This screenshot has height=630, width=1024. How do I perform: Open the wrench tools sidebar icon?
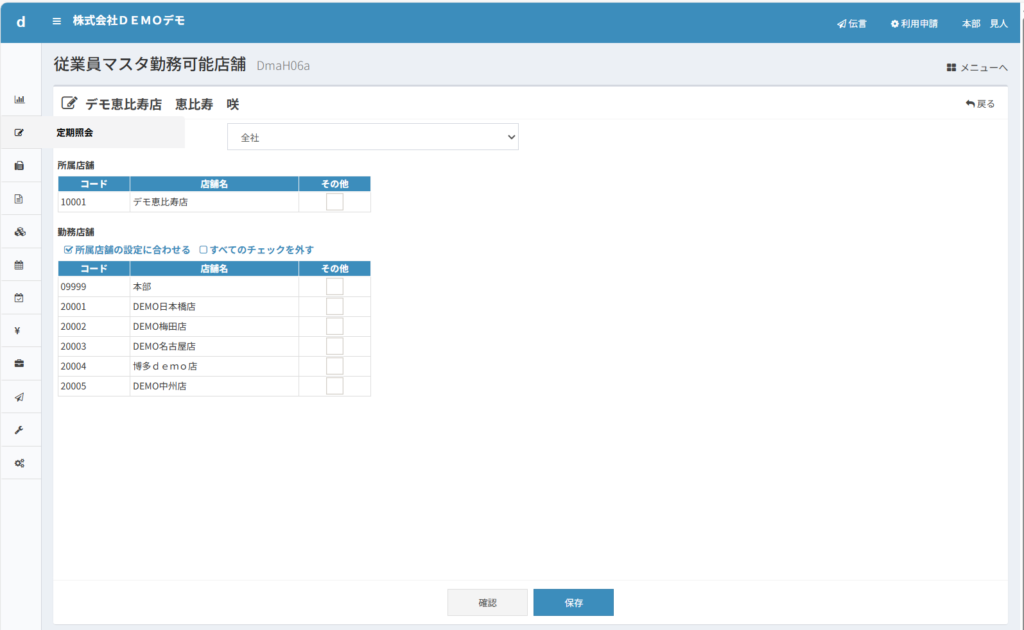(x=19, y=429)
